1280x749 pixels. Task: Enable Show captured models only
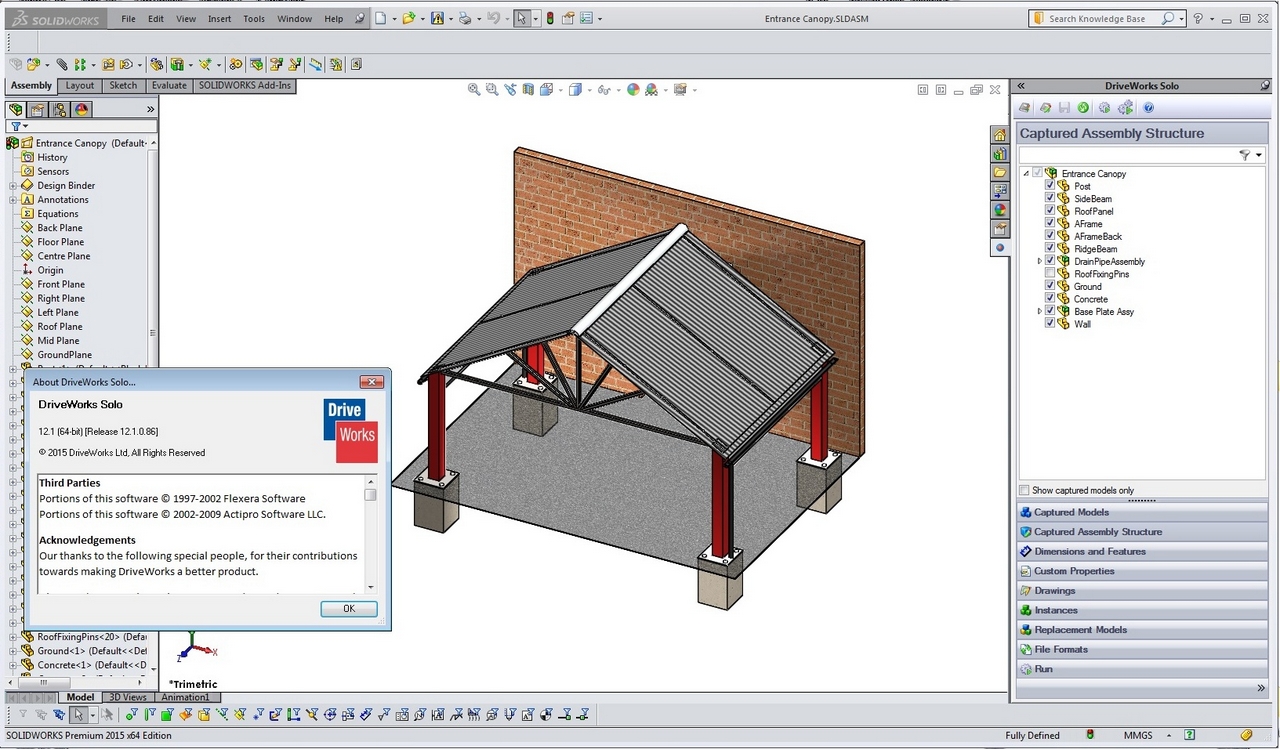tap(1024, 490)
